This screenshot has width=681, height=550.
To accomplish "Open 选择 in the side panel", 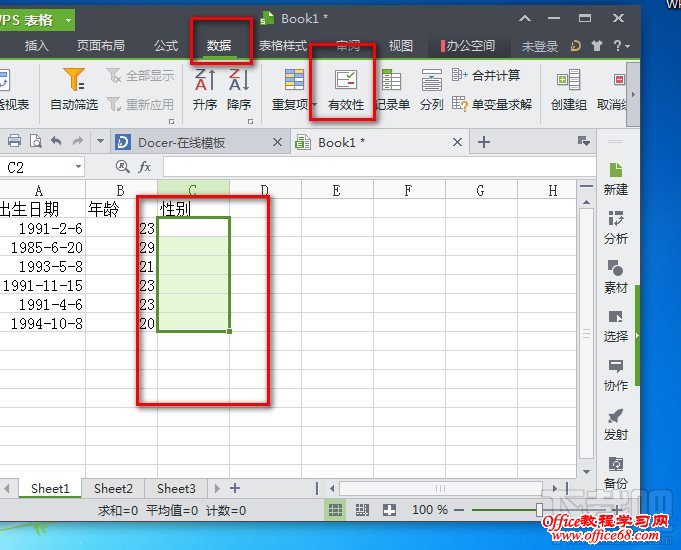I will pyautogui.click(x=615, y=326).
